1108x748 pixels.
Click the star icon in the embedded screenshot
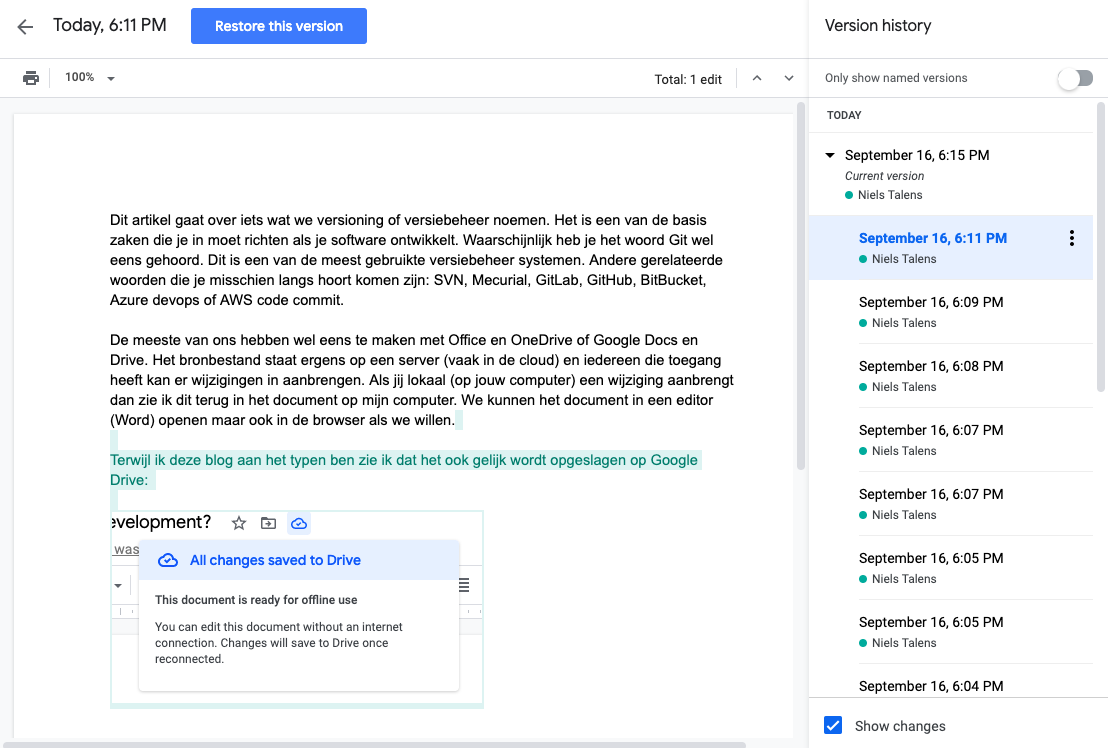tap(238, 523)
